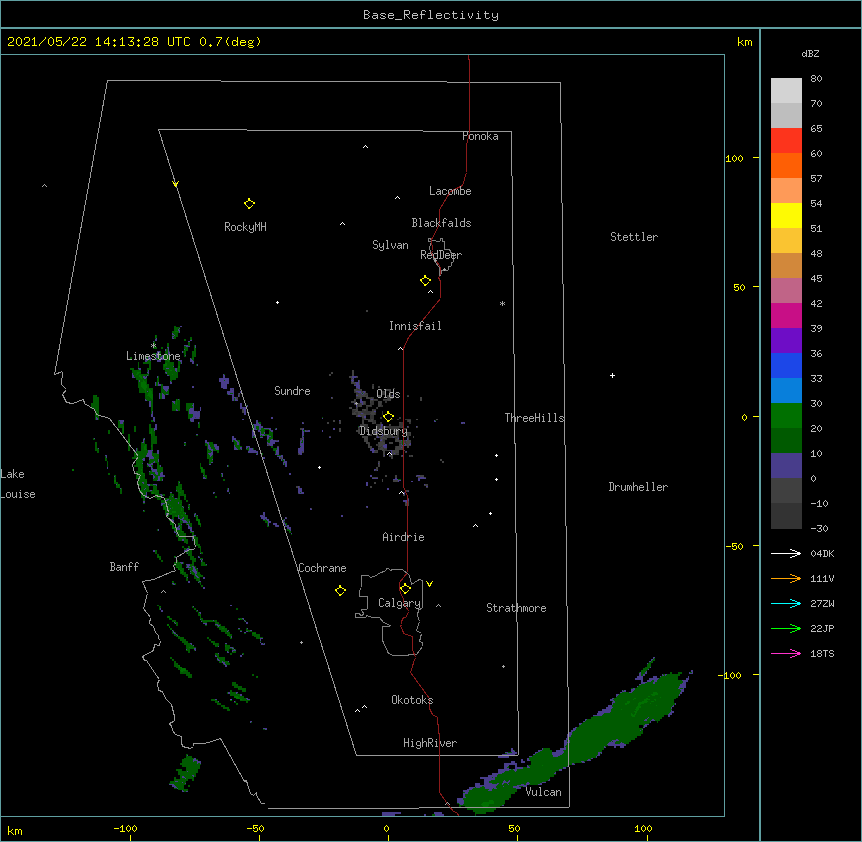This screenshot has height=842, width=862.
Task: Pick the magenta swatch in the dBZ color bar
Action: point(786,315)
